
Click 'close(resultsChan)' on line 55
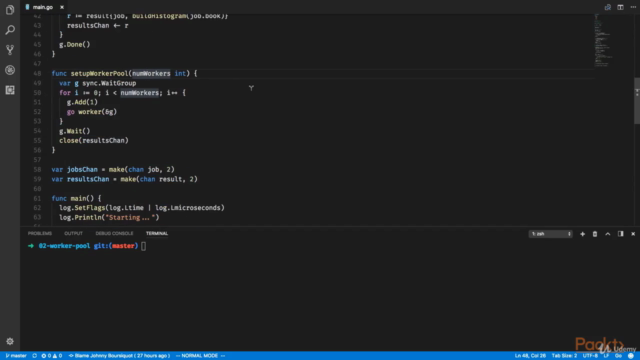coord(94,140)
